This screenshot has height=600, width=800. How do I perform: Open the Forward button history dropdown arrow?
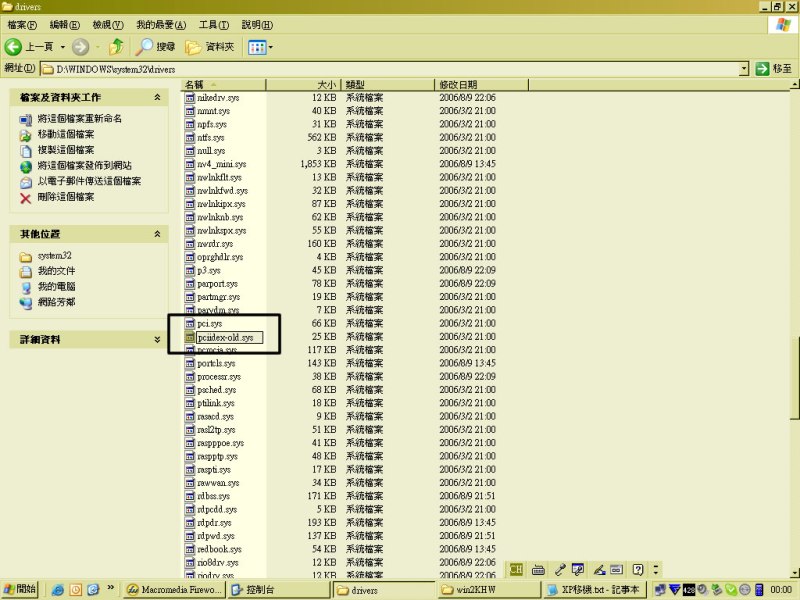pyautogui.click(x=97, y=47)
